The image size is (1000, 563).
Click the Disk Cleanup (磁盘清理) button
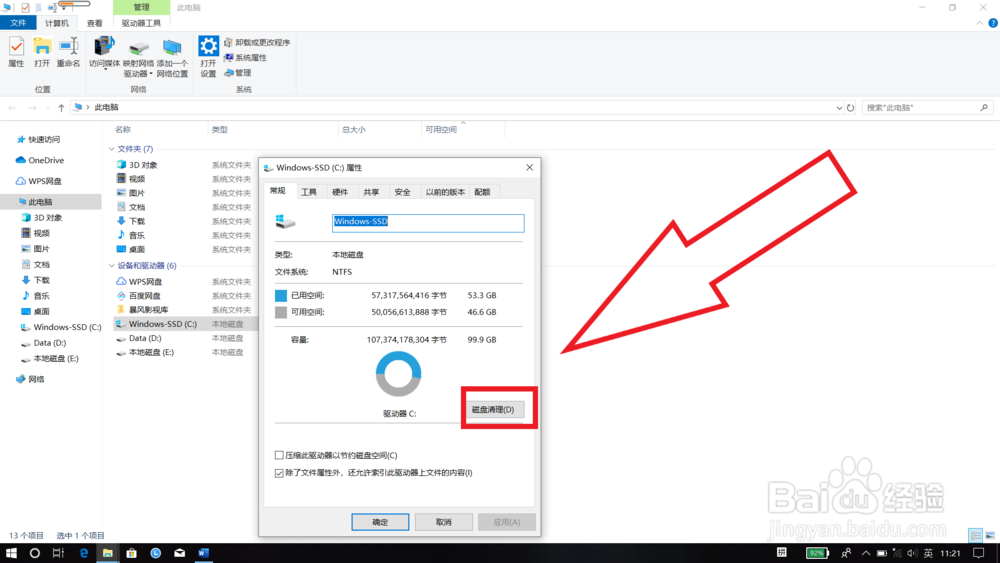[x=493, y=409]
